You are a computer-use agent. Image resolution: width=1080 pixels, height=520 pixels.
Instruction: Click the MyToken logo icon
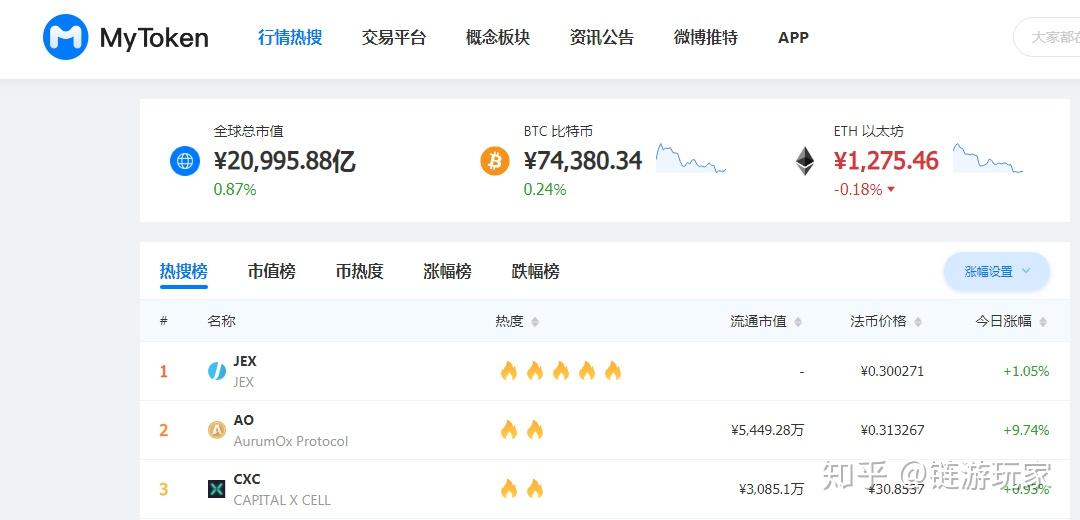click(x=65, y=37)
